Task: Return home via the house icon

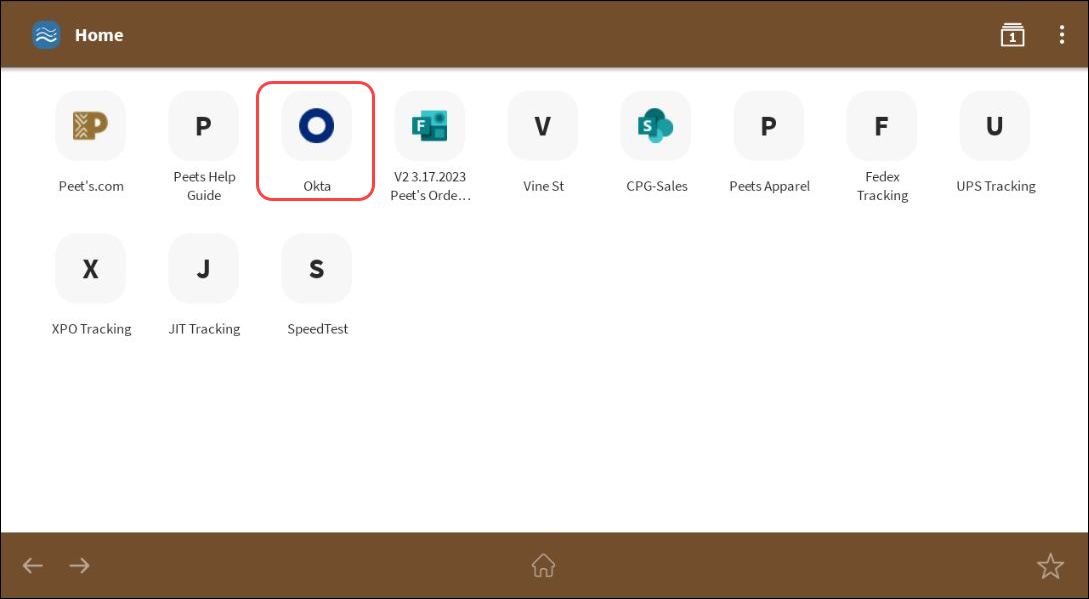Action: click(543, 565)
